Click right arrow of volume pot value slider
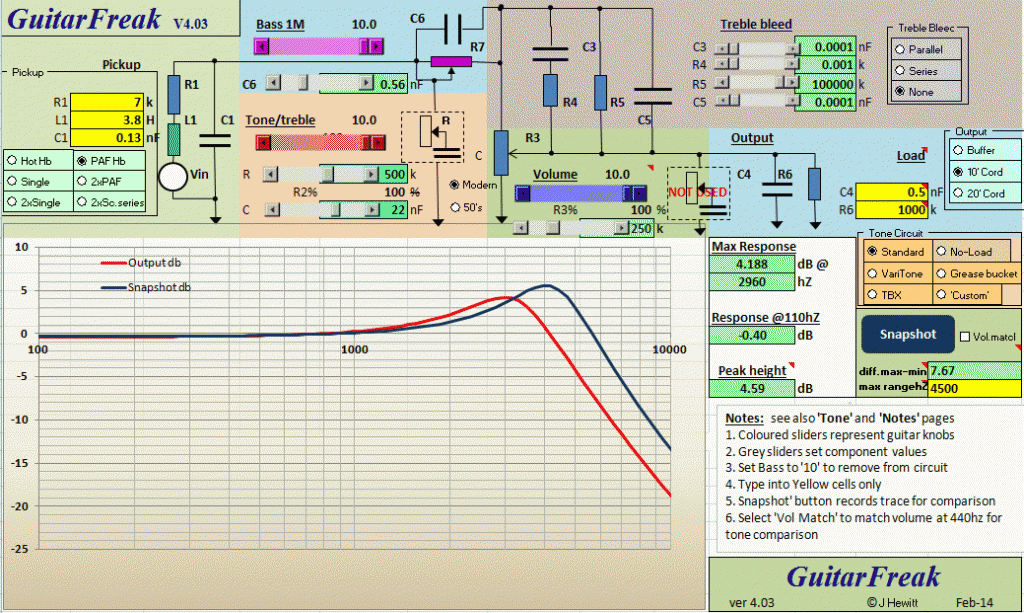The width and height of the screenshot is (1024, 613). coord(621,228)
